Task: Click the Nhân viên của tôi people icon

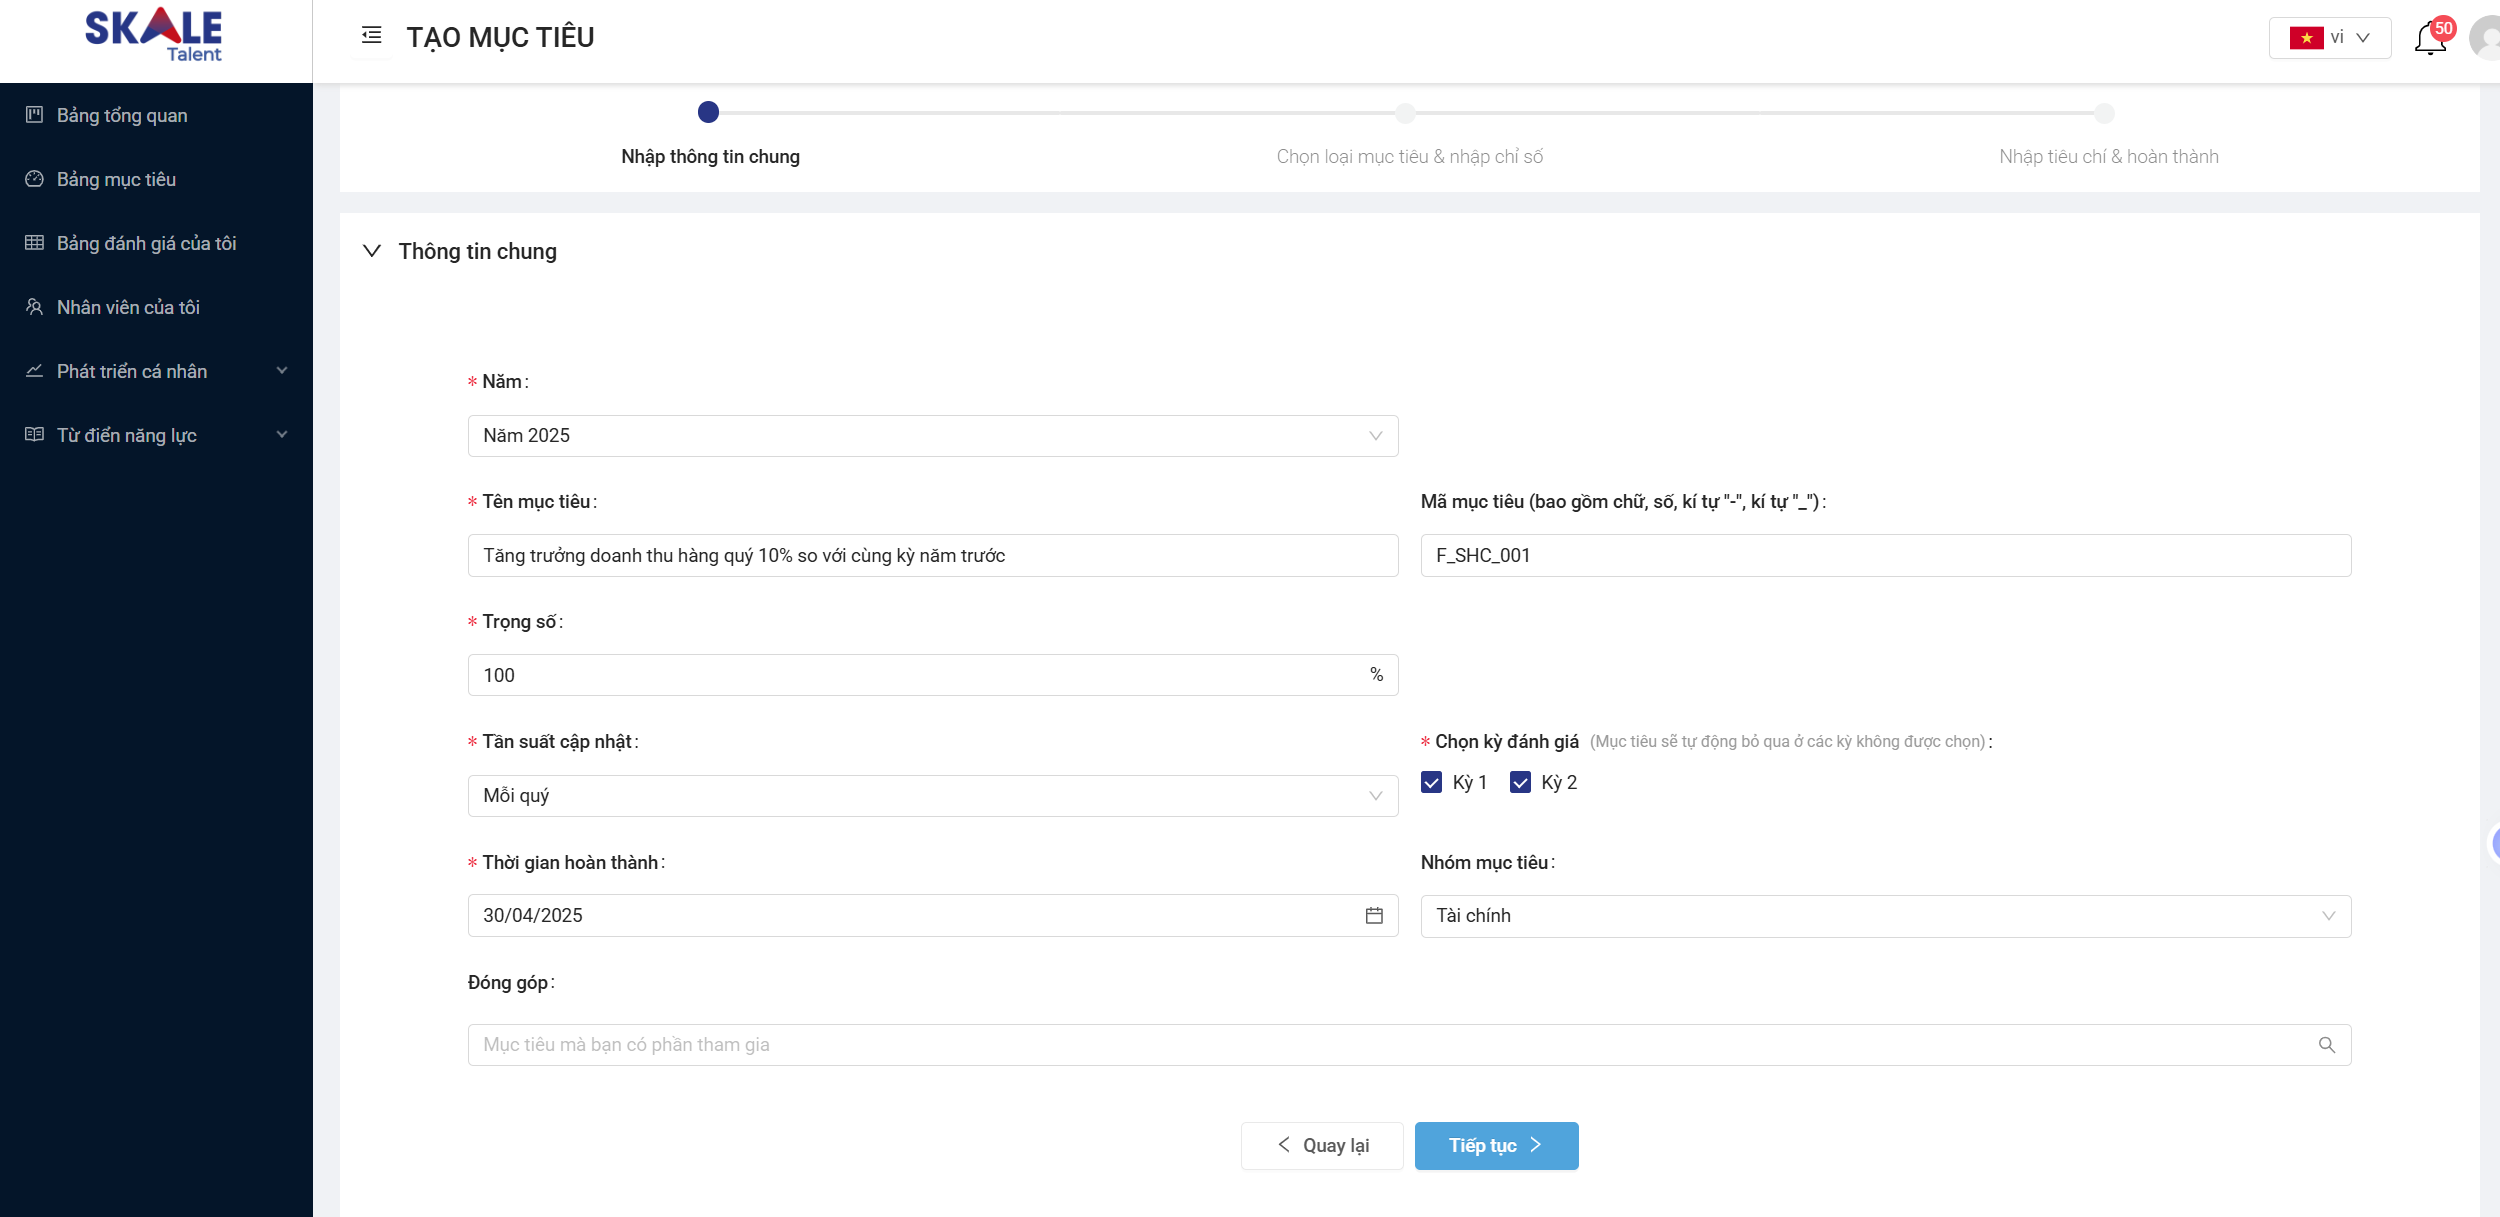Action: [35, 307]
